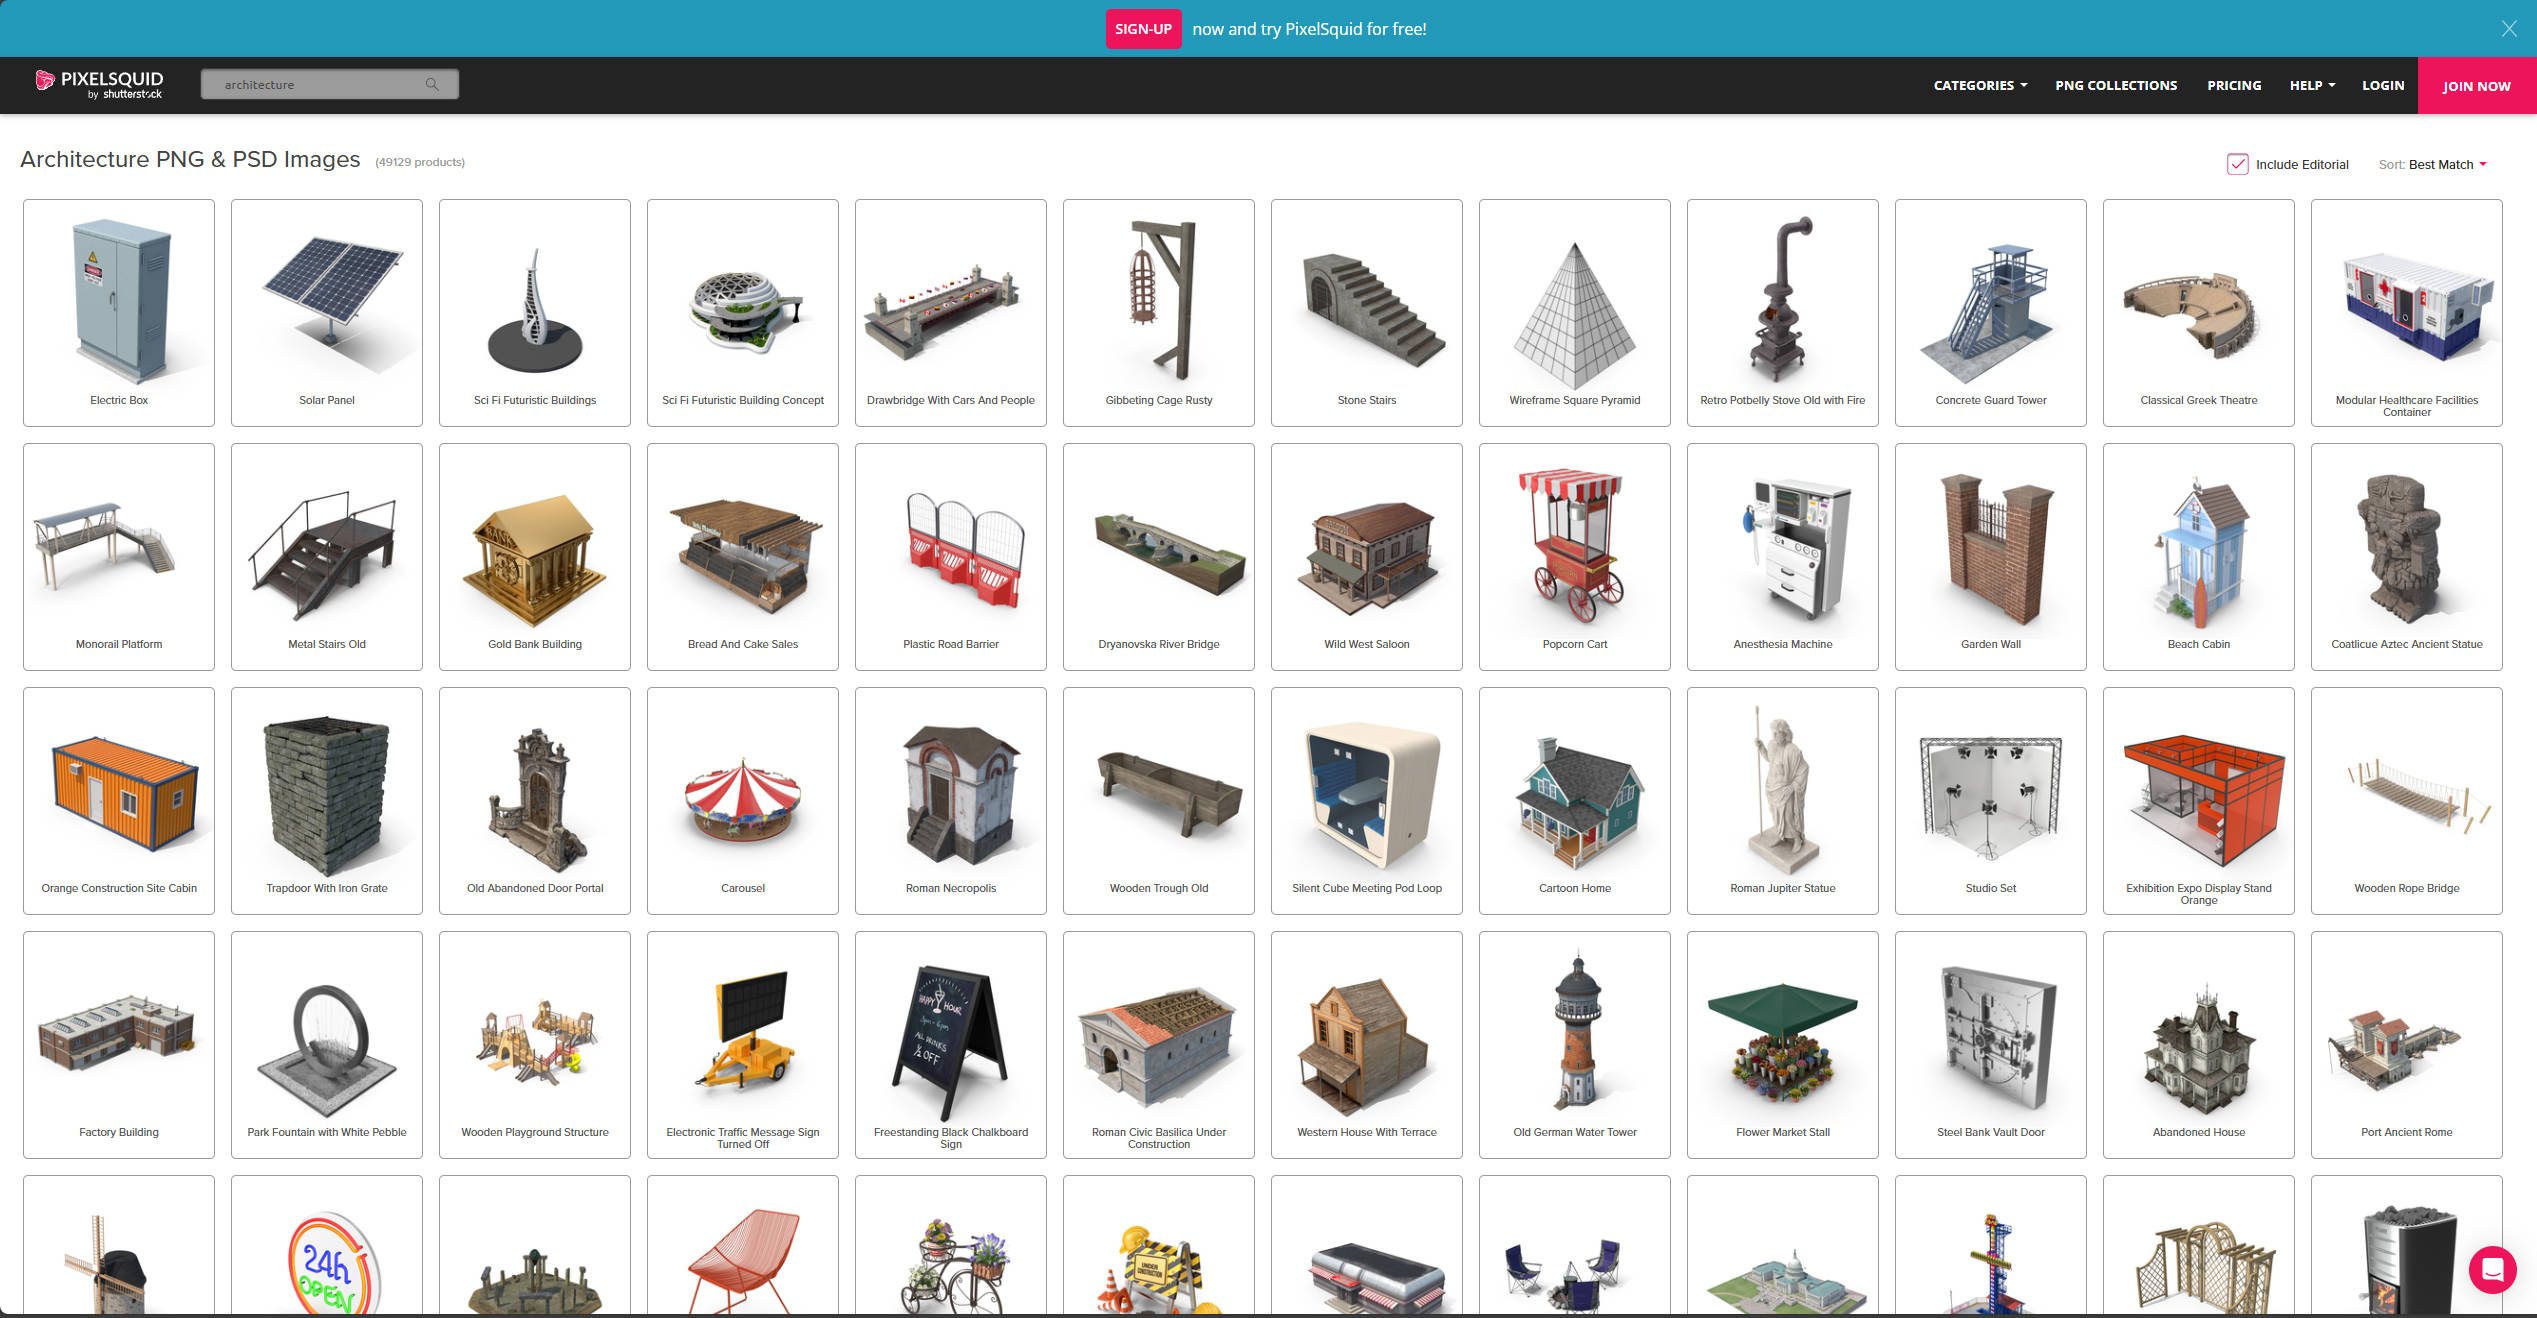
Task: Open Sci Fi Futuristic Building Concept
Action: (743, 312)
